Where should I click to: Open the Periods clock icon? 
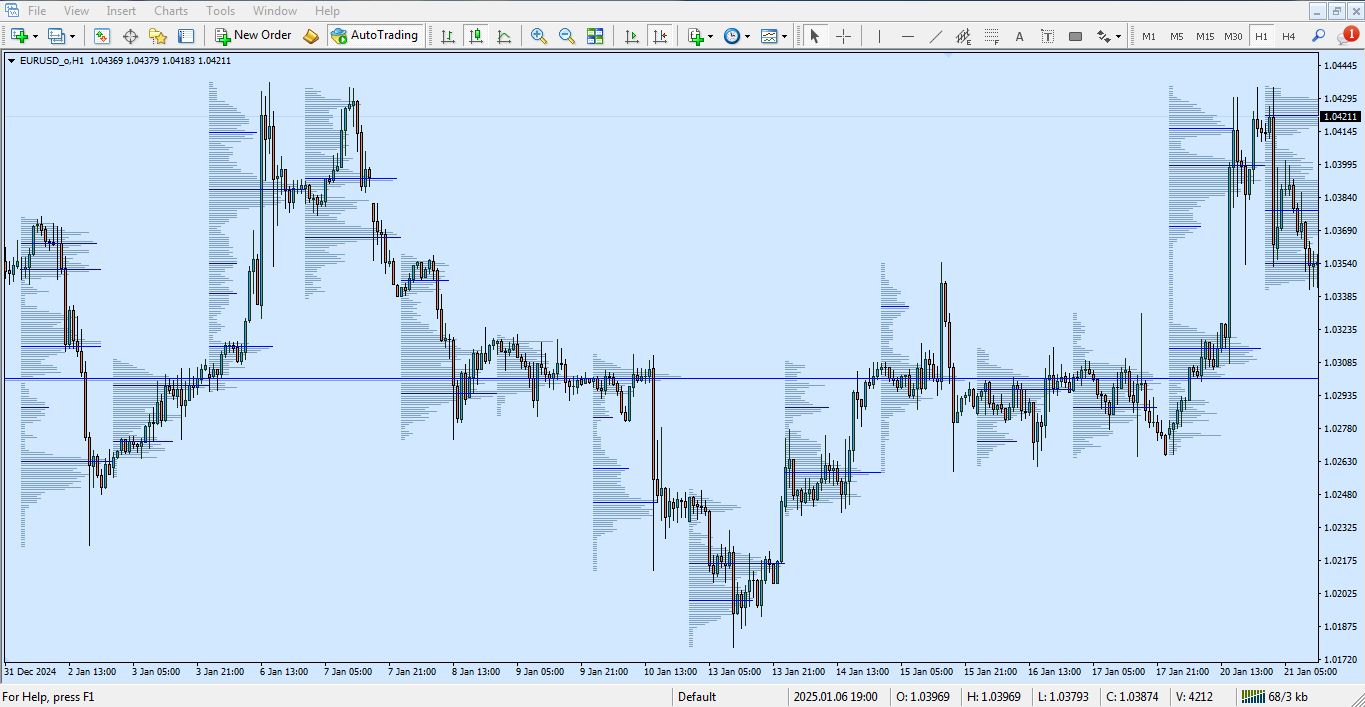(732, 36)
